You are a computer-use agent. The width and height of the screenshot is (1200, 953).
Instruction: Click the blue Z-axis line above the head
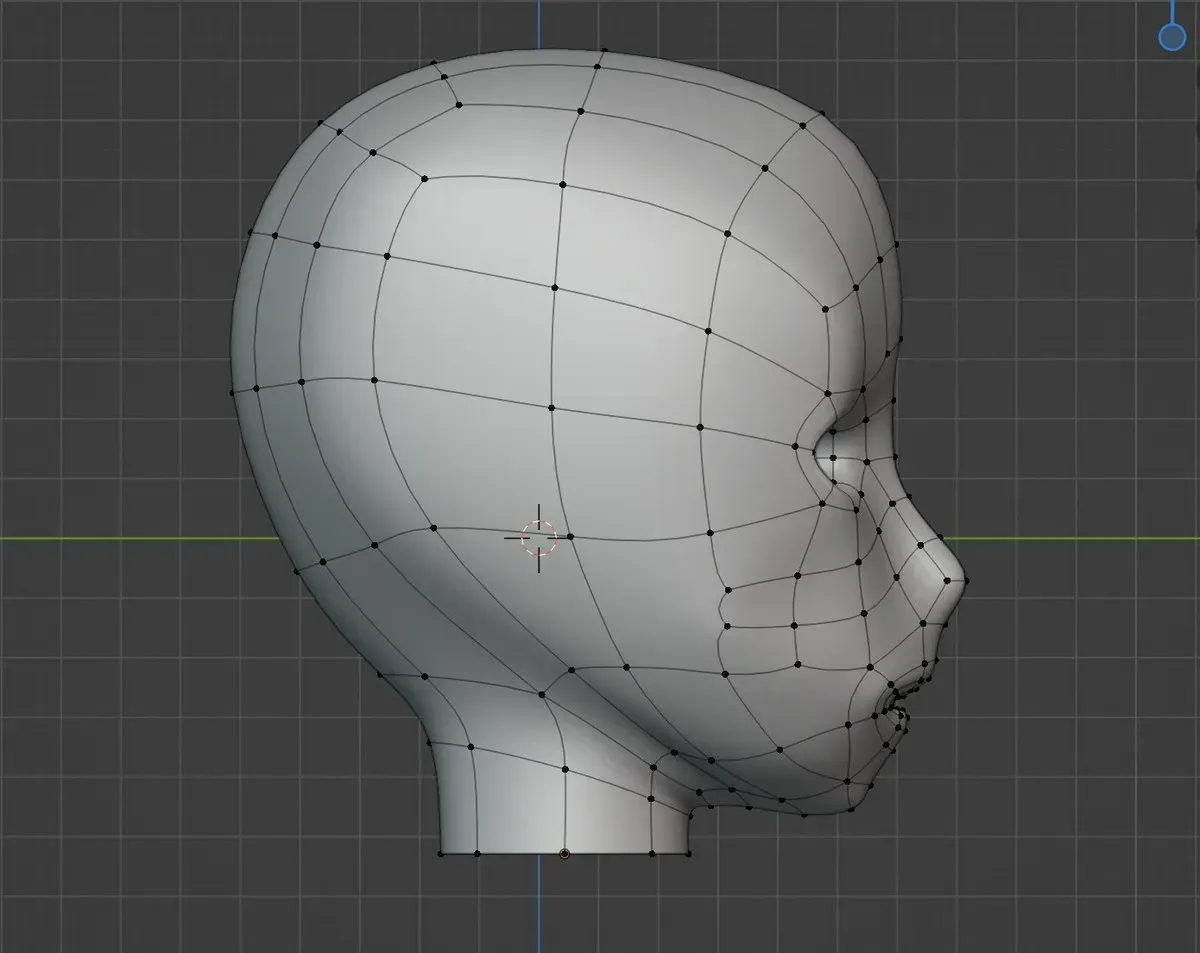coord(539,24)
